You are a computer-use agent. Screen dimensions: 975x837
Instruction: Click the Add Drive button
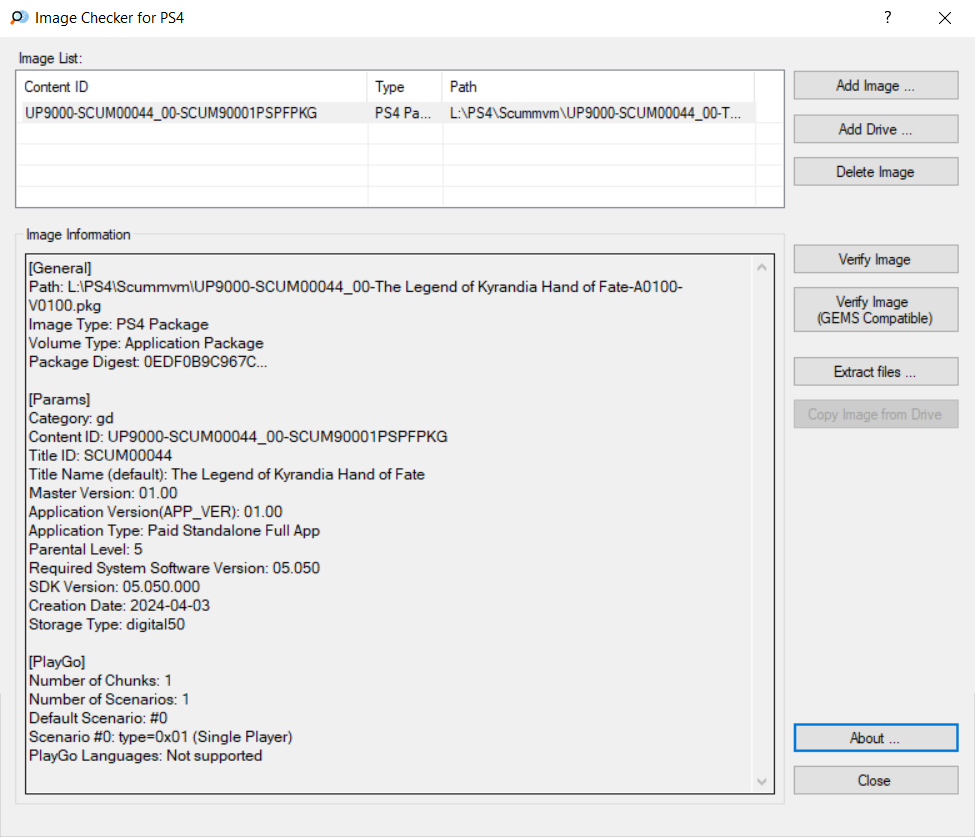click(x=876, y=129)
